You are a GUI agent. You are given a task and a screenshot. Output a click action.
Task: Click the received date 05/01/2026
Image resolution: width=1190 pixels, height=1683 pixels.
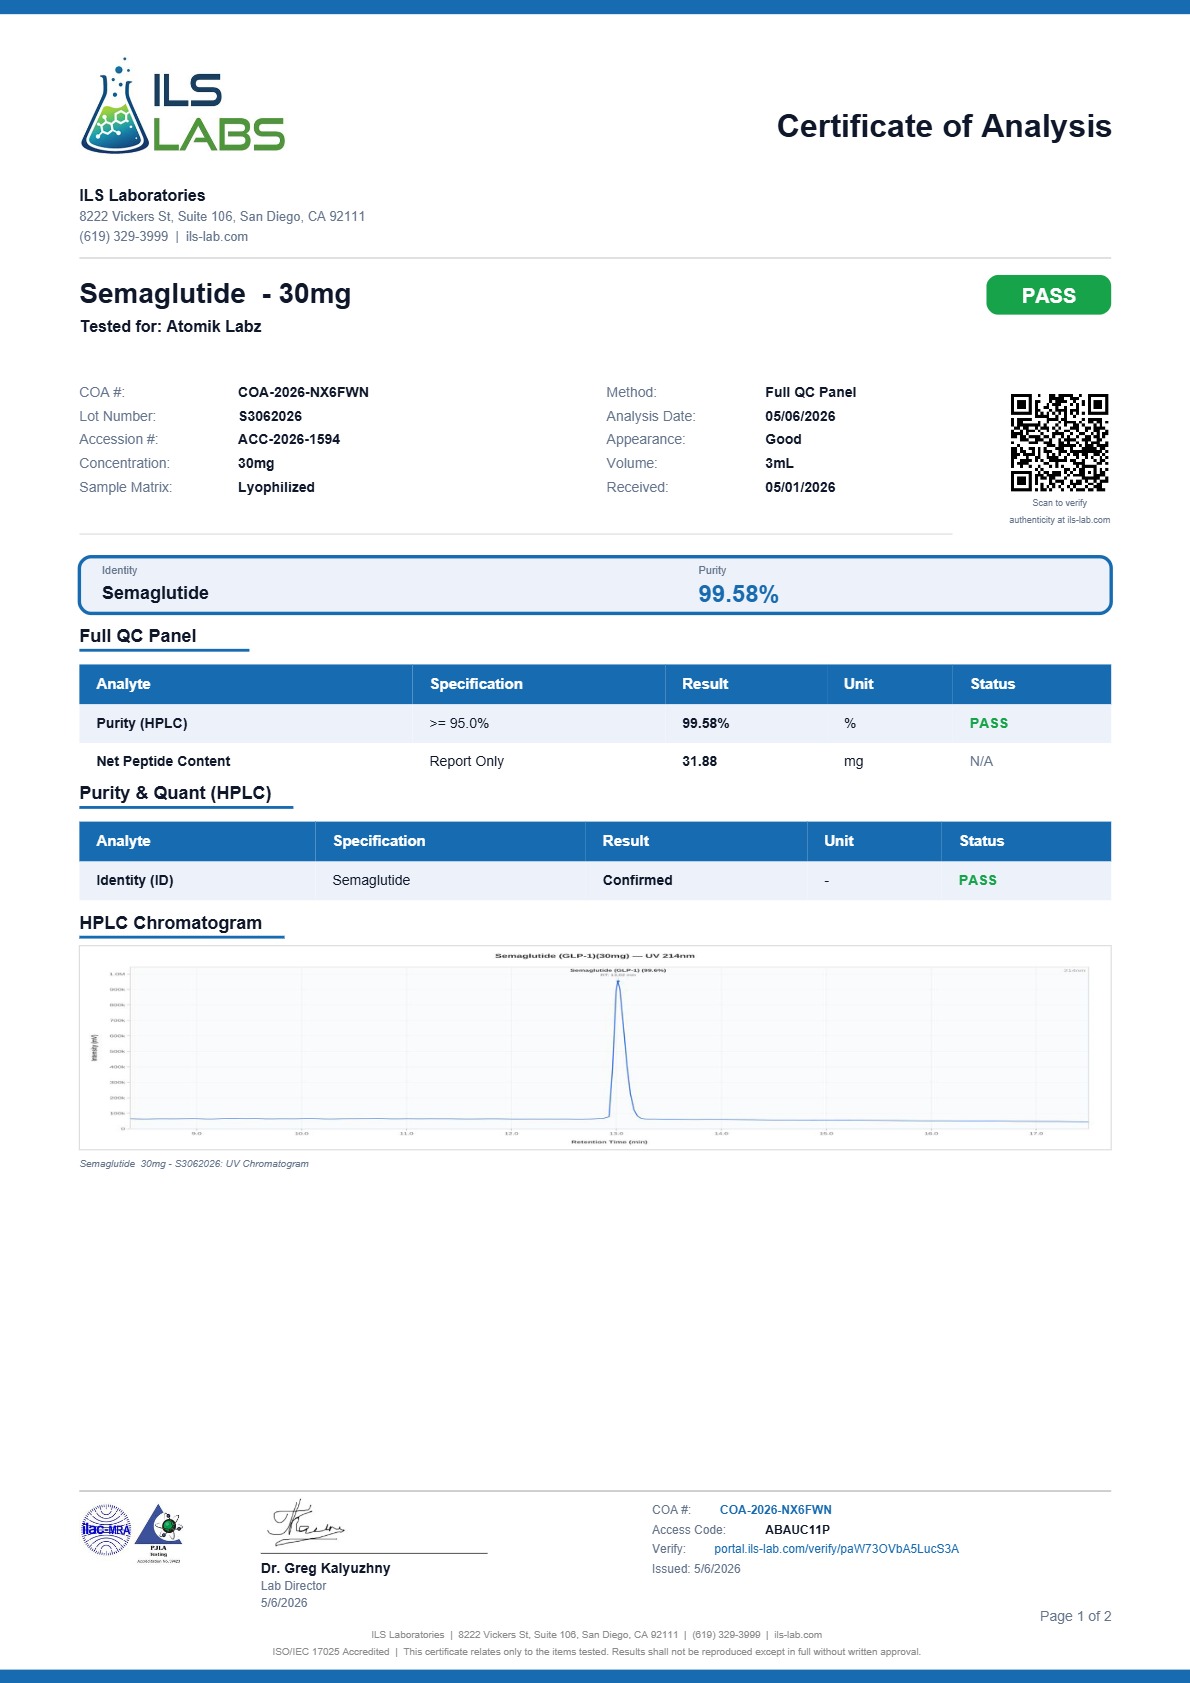tap(800, 487)
